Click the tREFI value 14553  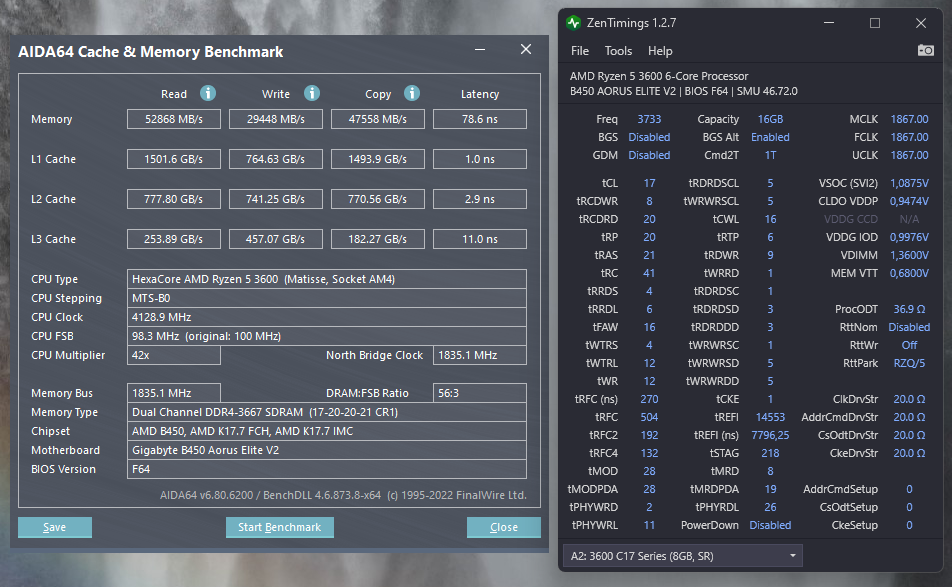[x=770, y=417]
